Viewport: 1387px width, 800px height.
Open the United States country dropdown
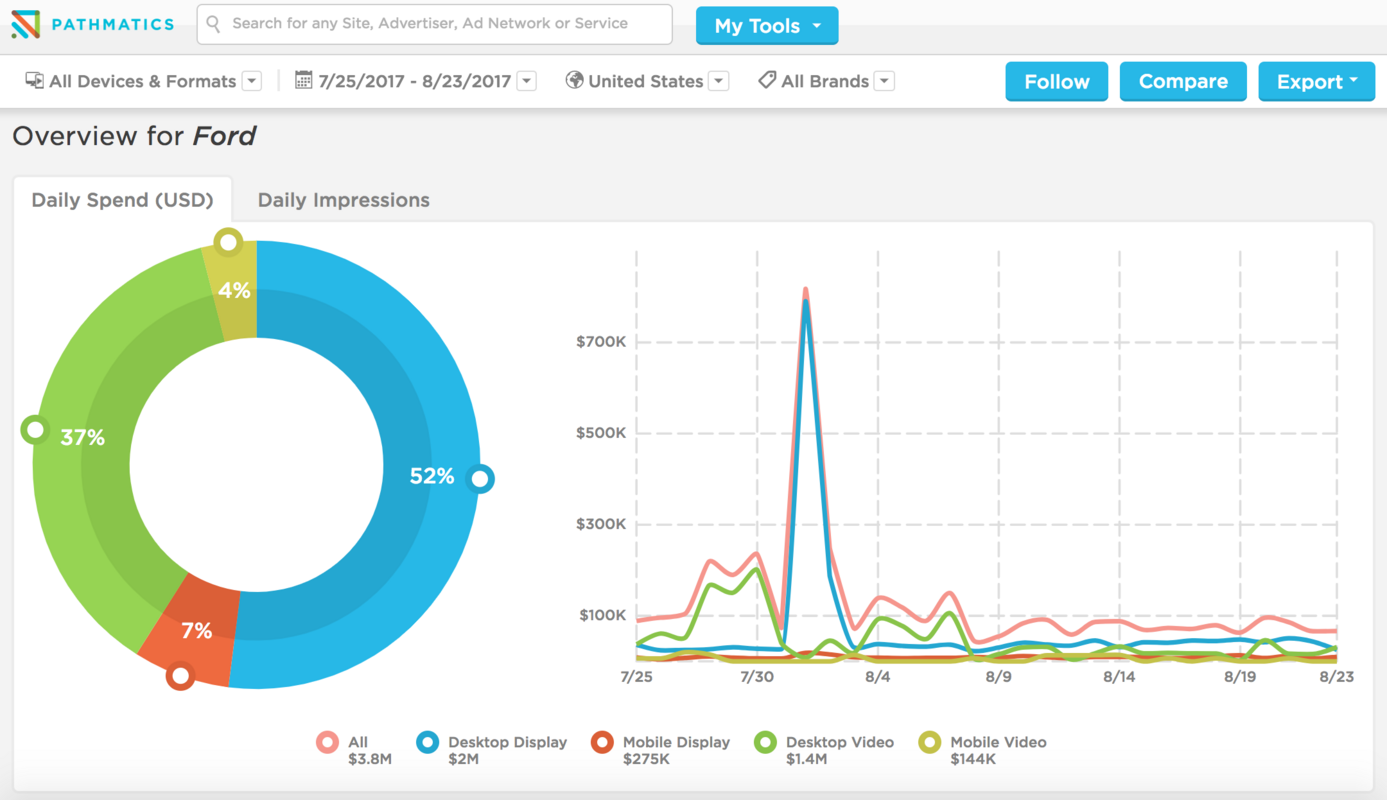pyautogui.click(x=718, y=81)
